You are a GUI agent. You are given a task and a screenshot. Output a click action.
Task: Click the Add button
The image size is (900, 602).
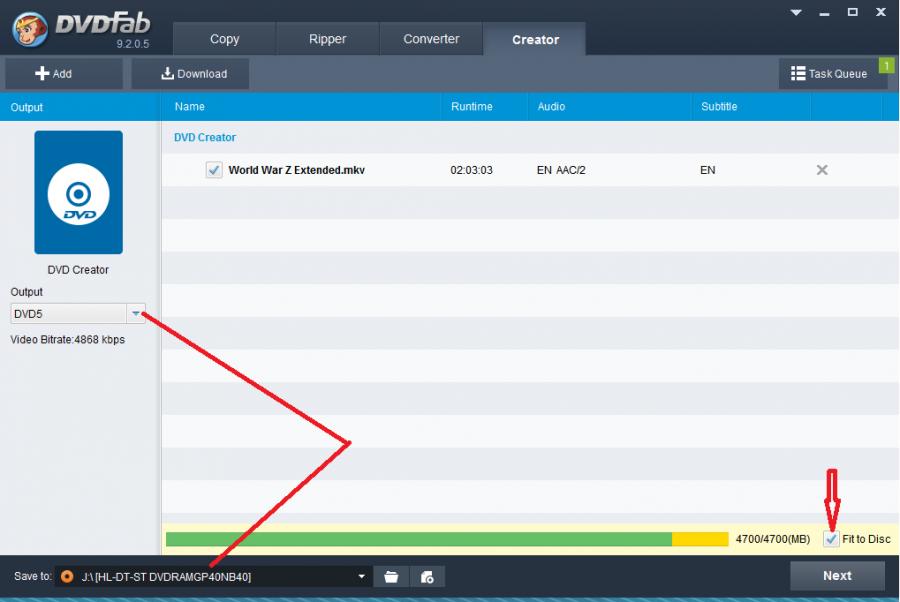coord(64,73)
